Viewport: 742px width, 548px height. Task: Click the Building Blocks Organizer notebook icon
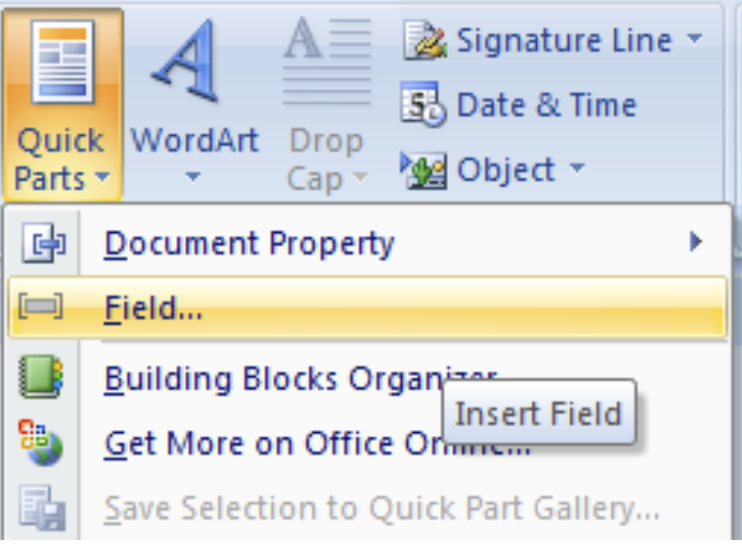(x=41, y=376)
